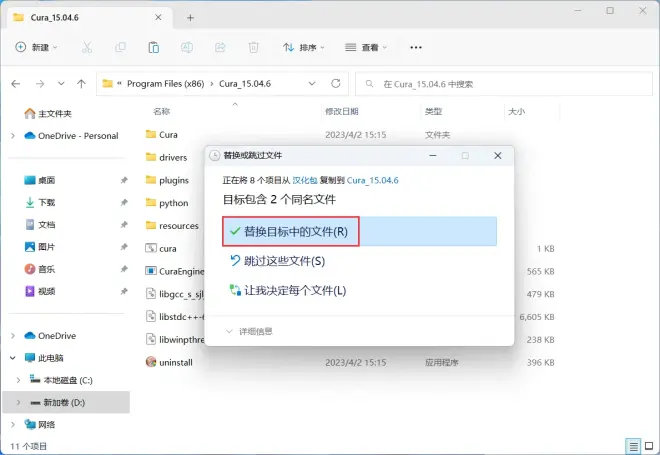Expand address bar history dropdown
The image size is (660, 455).
[x=312, y=83]
